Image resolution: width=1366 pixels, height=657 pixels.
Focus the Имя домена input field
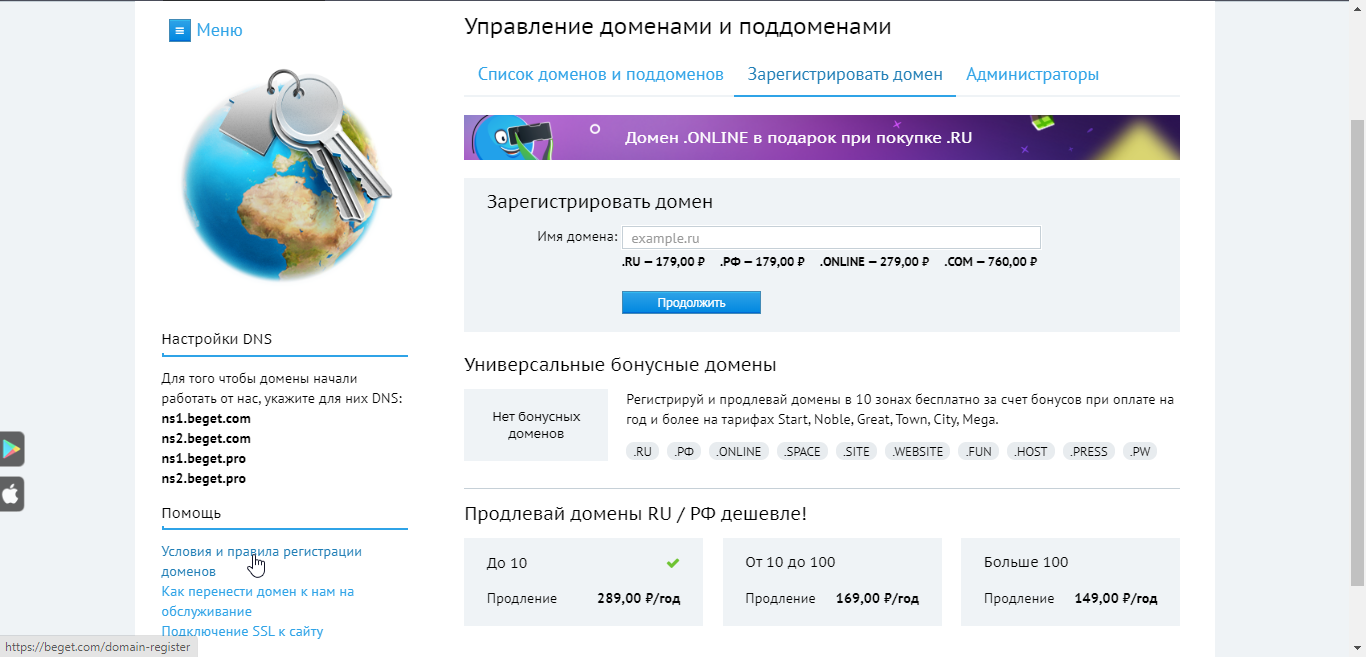coord(831,238)
